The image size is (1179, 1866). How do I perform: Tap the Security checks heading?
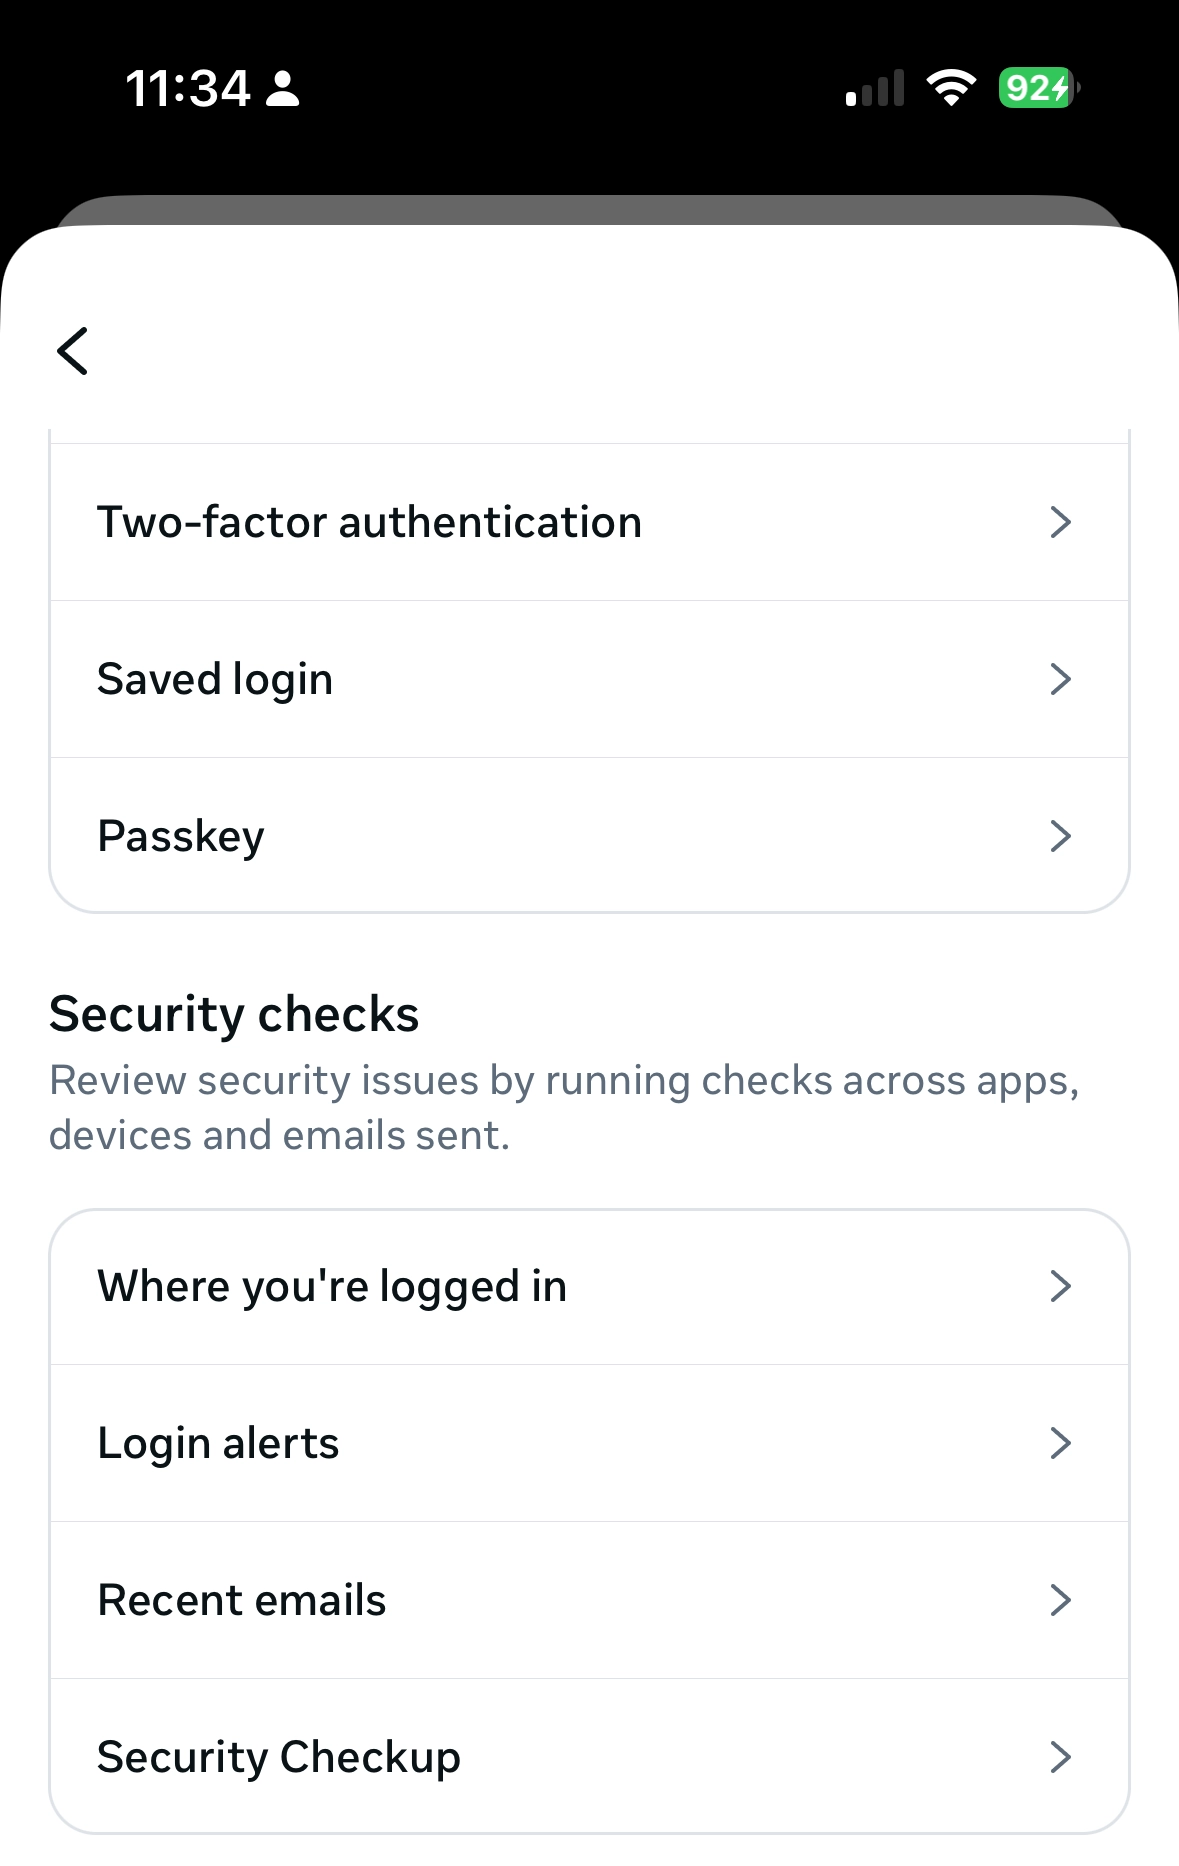[x=234, y=1014]
